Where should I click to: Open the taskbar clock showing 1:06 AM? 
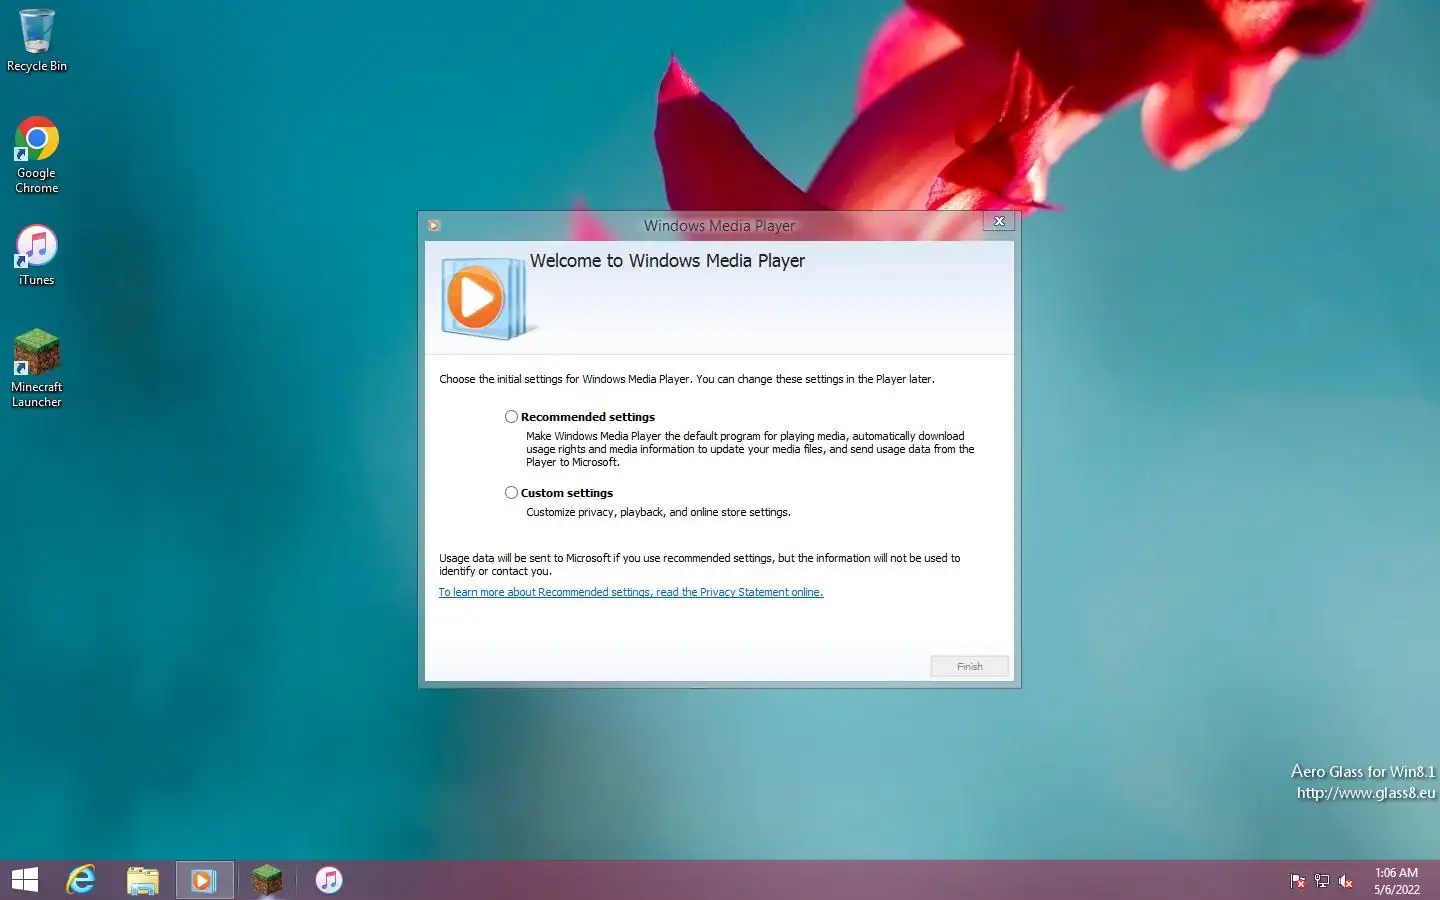point(1396,881)
